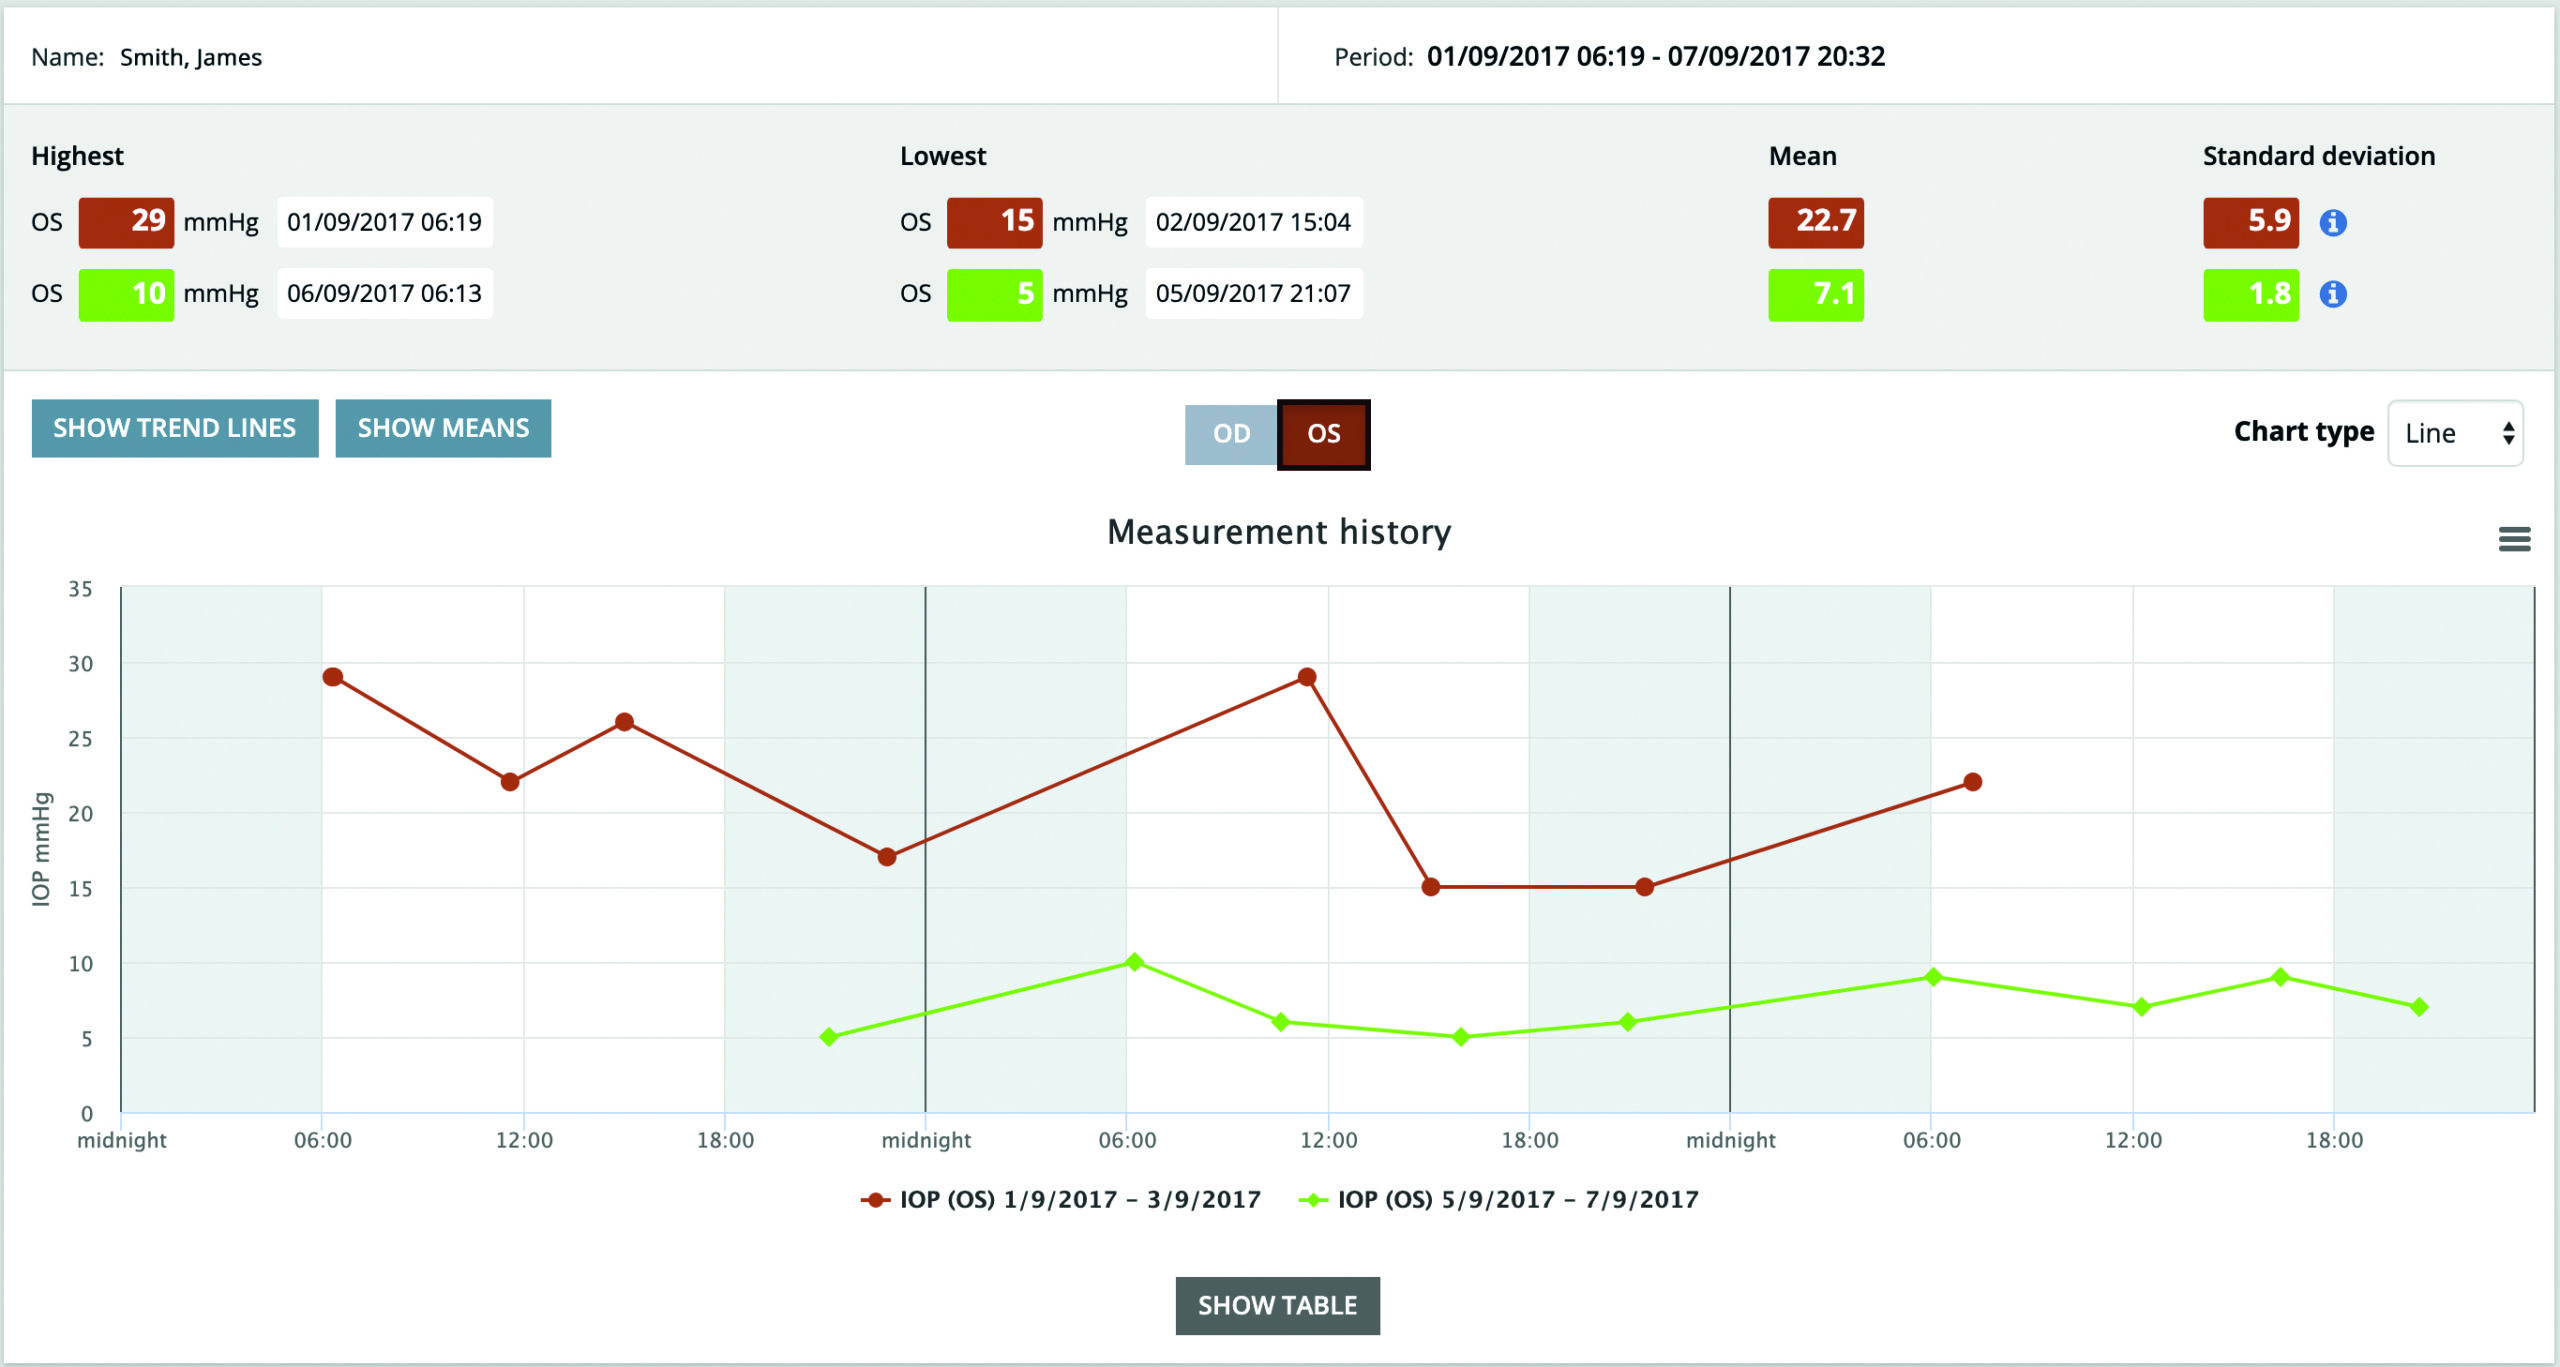Viewport: 2560px width, 1367px height.
Task: Click the info icon beside 5.9 deviation
Action: 2333,222
